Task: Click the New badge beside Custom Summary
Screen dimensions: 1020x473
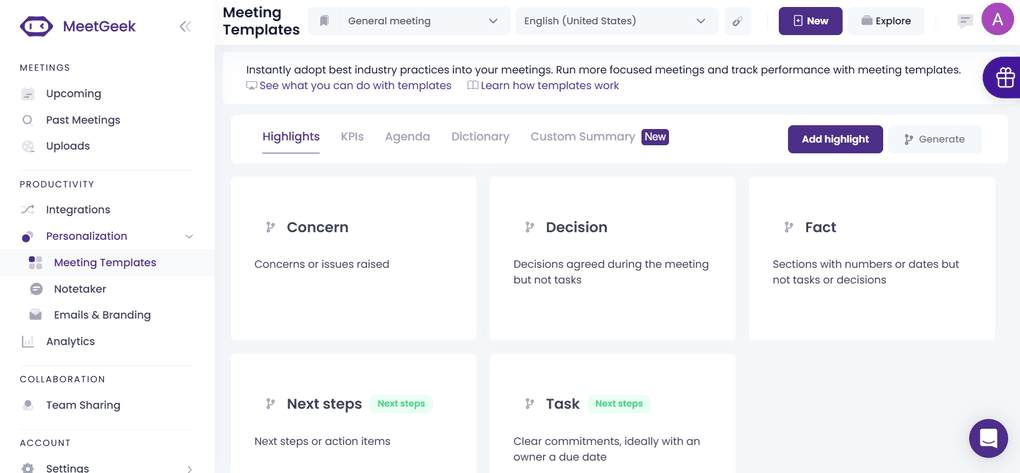Action: pyautogui.click(x=655, y=137)
